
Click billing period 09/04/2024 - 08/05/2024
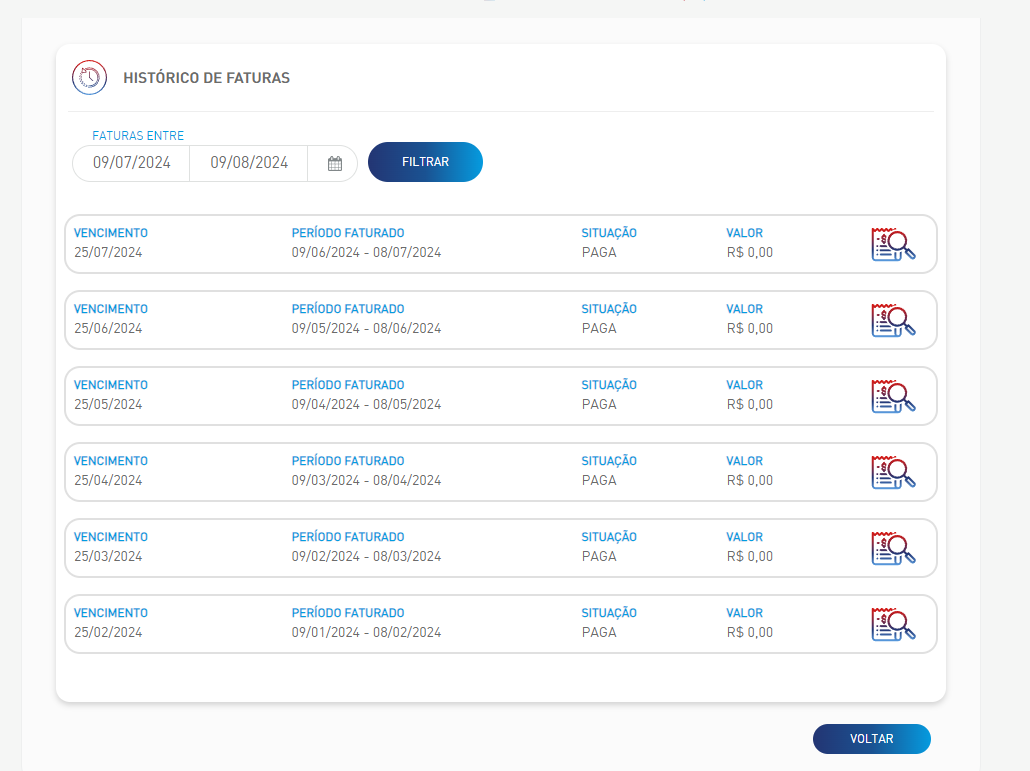tap(367, 405)
